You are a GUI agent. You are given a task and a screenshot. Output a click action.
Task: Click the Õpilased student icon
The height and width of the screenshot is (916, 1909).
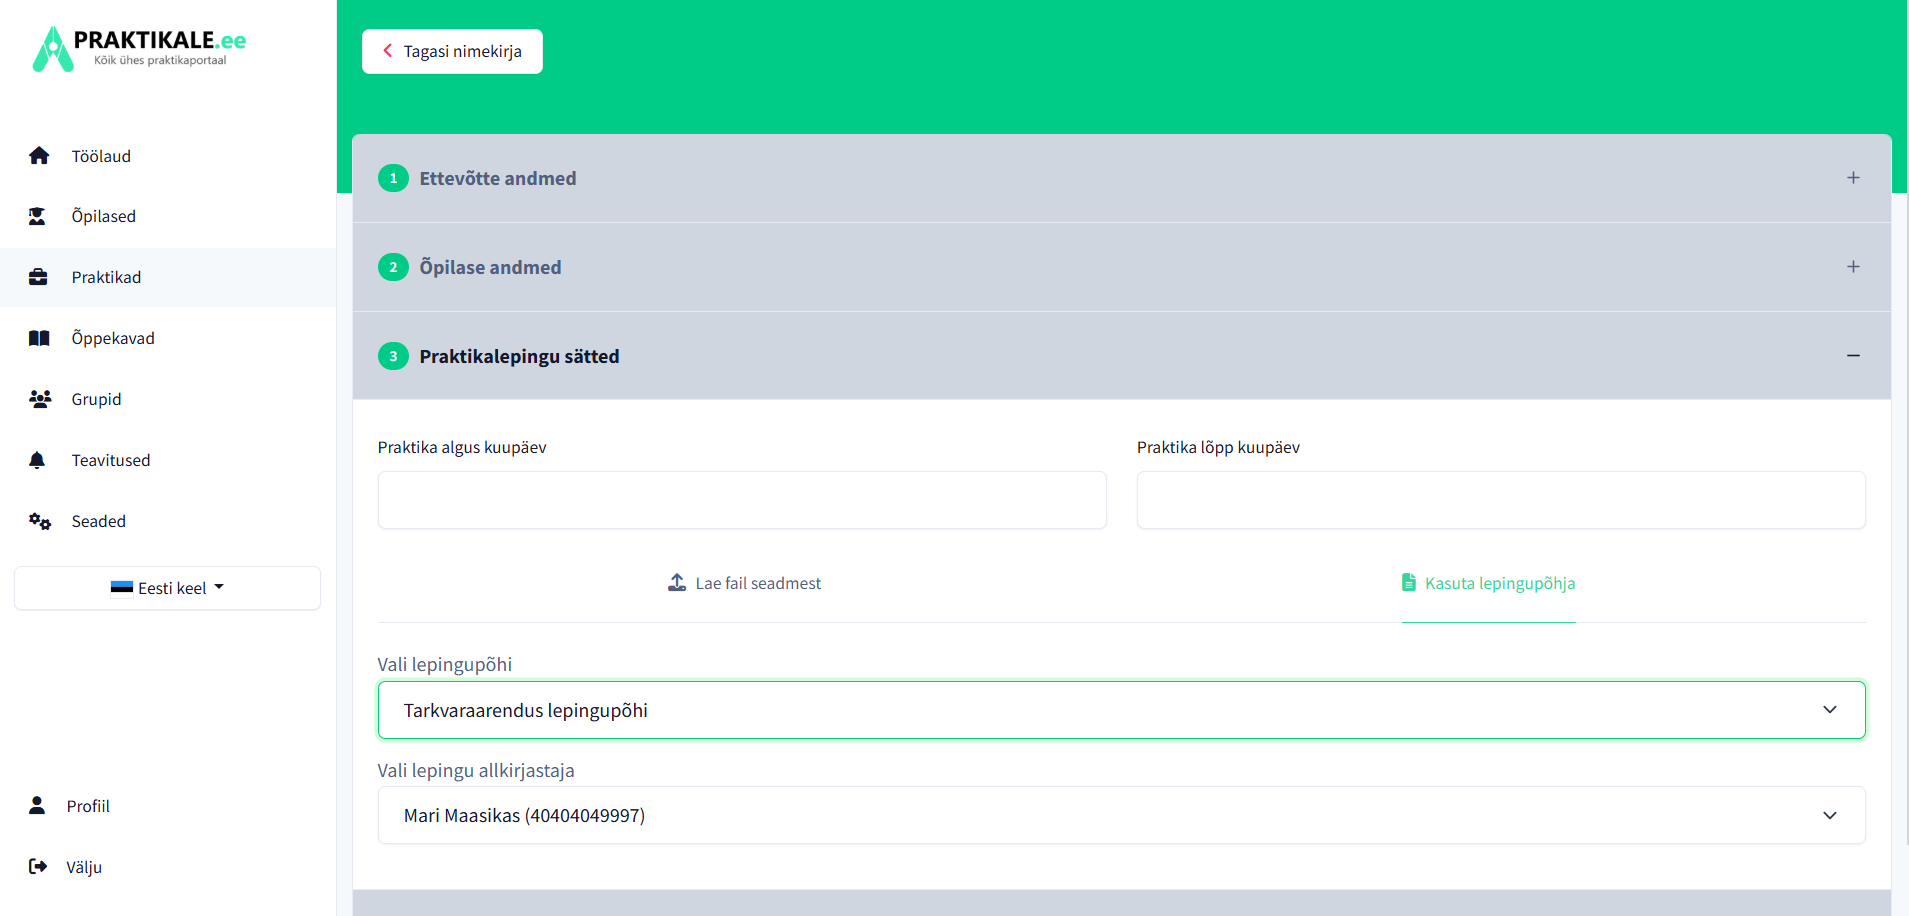38,216
